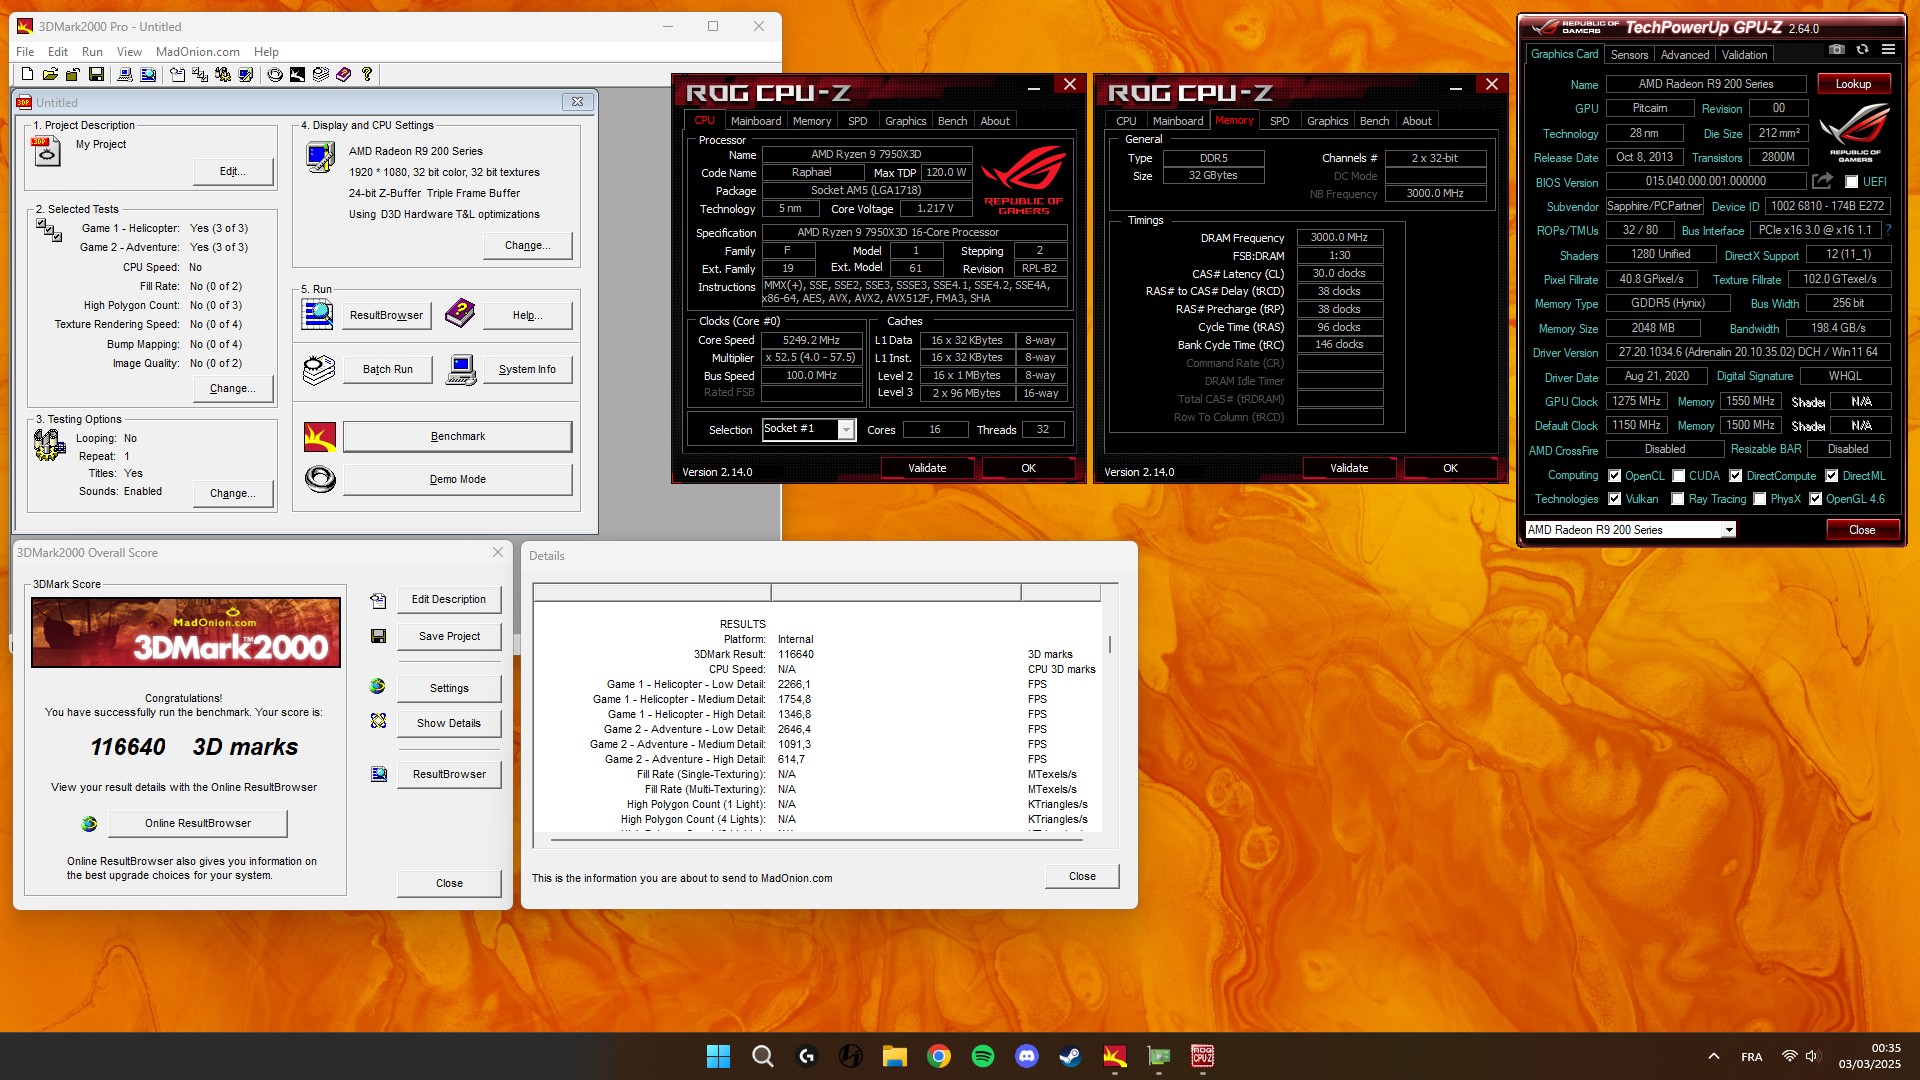This screenshot has height=1080, width=1920.
Task: Click the Benchmark button in Run section
Action: click(x=458, y=437)
